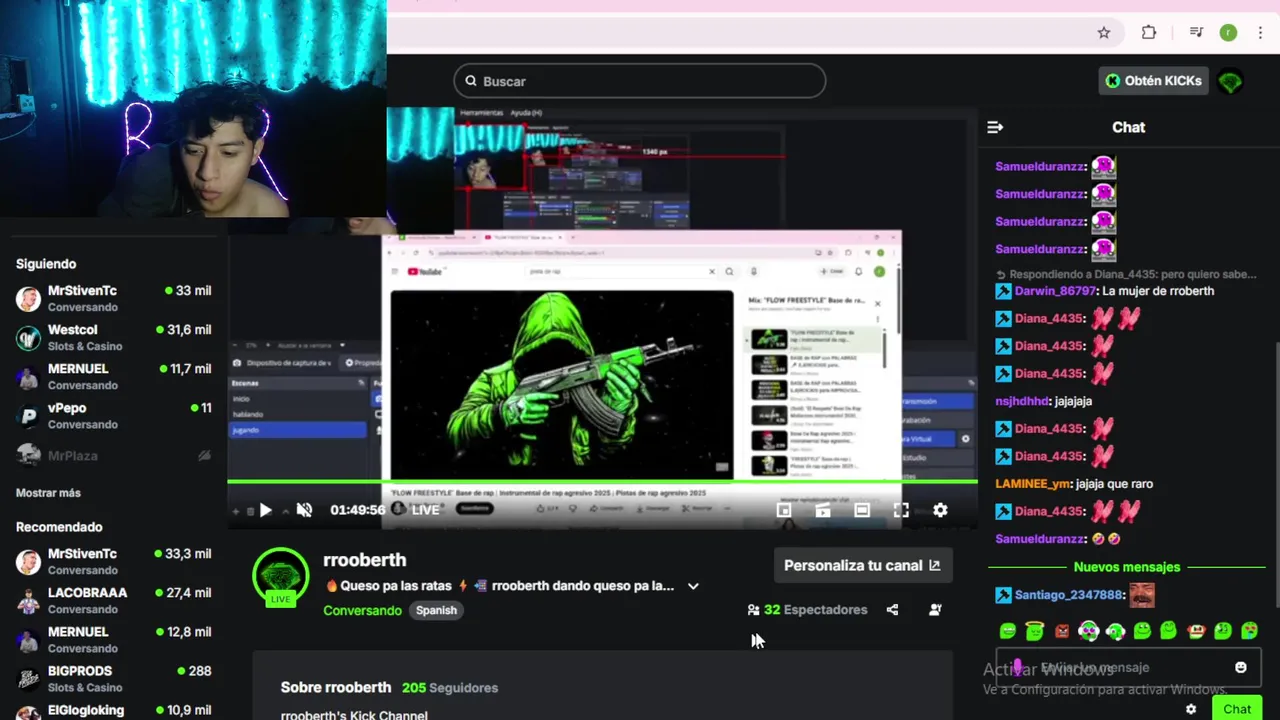Open LACOBRAAA recommended channel
This screenshot has height=720, width=1280.
tap(113, 601)
